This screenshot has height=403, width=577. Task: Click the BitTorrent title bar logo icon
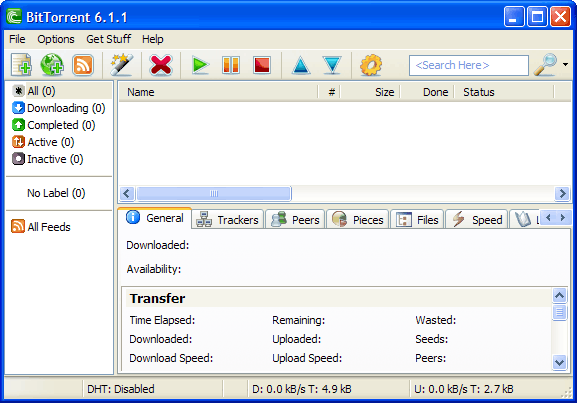[x=14, y=17]
